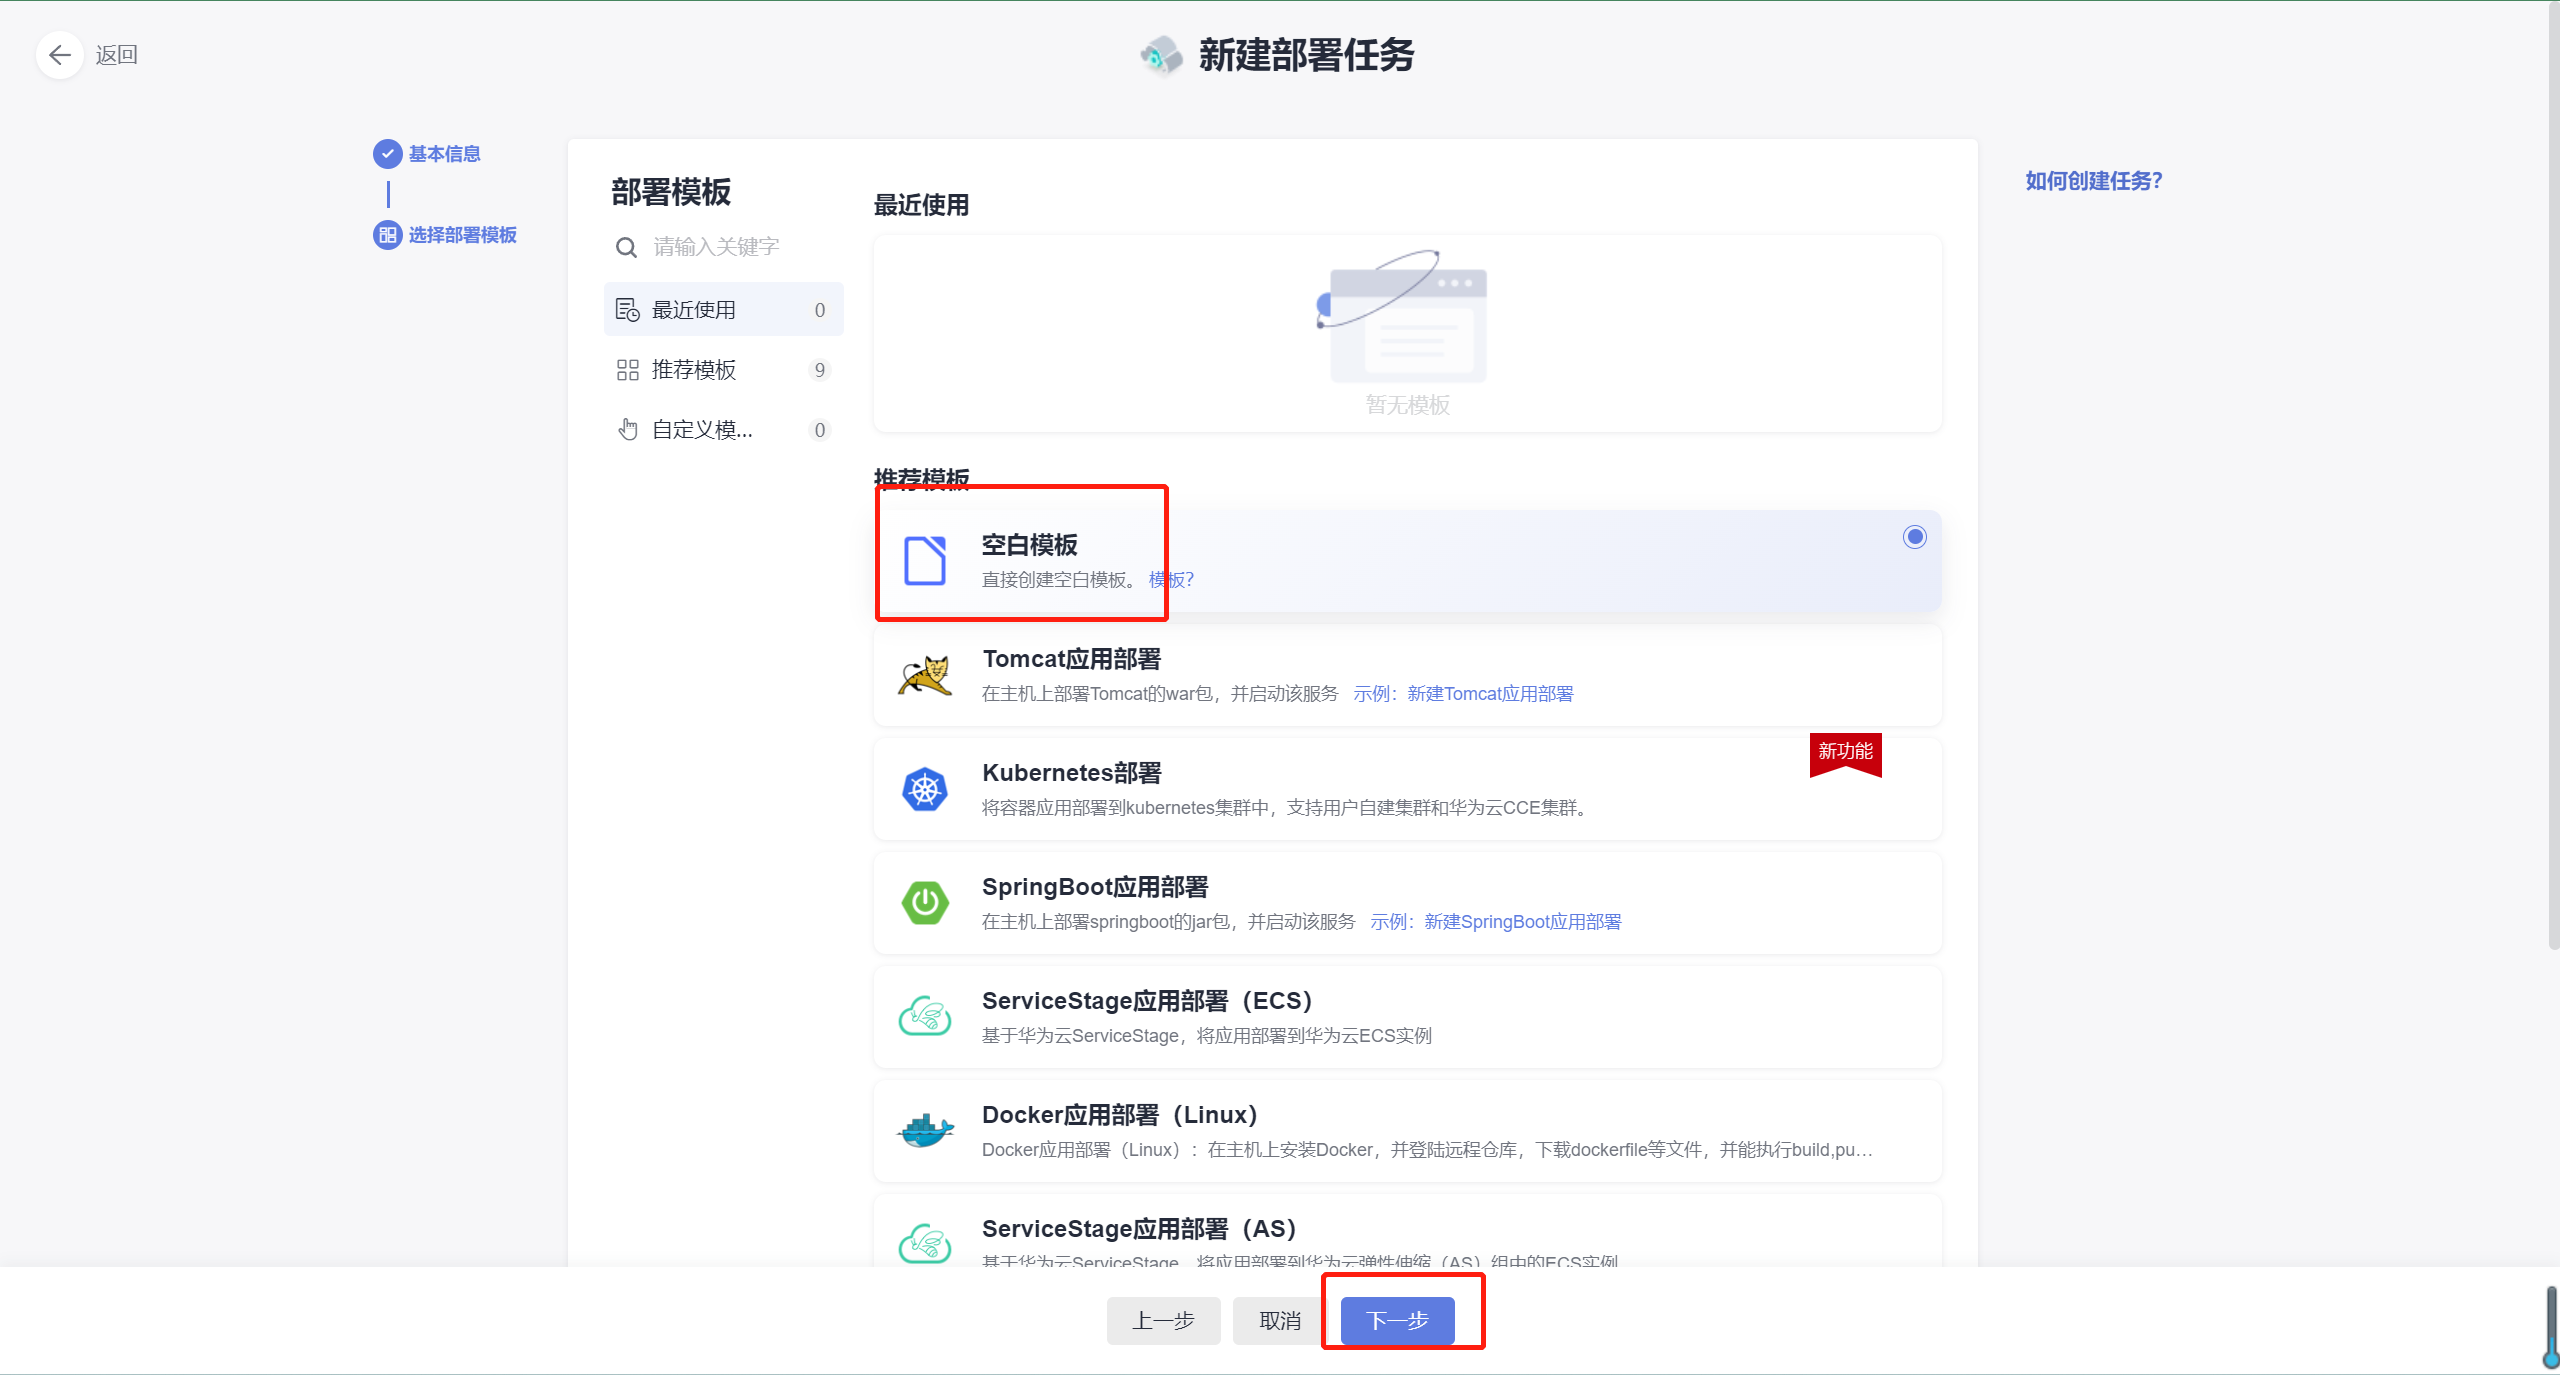The width and height of the screenshot is (2560, 1375).
Task: Open the 如何创建任务? help link
Action: pos(2094,181)
